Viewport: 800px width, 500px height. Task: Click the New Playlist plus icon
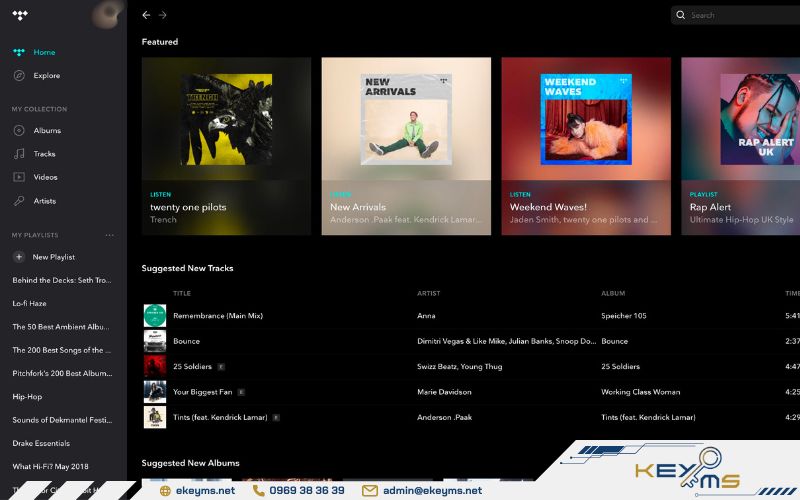(19, 257)
